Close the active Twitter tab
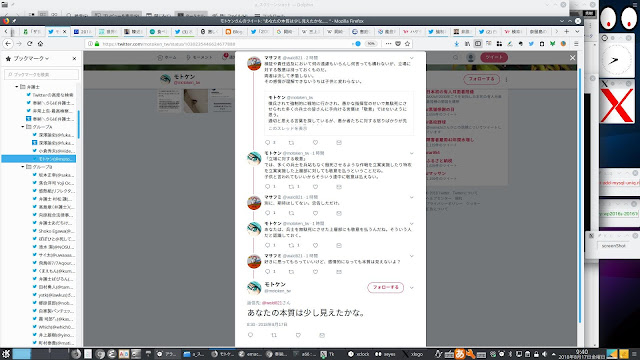Image resolution: width=640 pixels, height=360 pixels. tap(64, 31)
